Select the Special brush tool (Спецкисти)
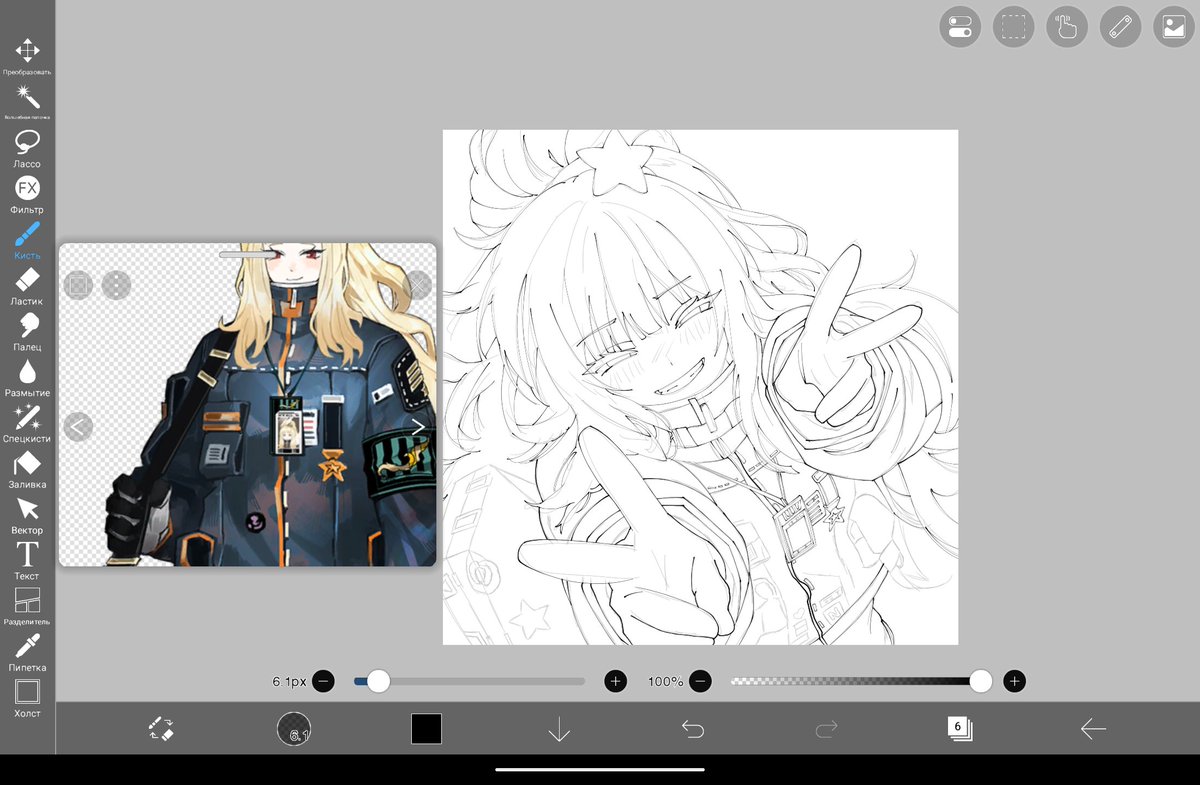This screenshot has width=1200, height=785. pyautogui.click(x=27, y=424)
